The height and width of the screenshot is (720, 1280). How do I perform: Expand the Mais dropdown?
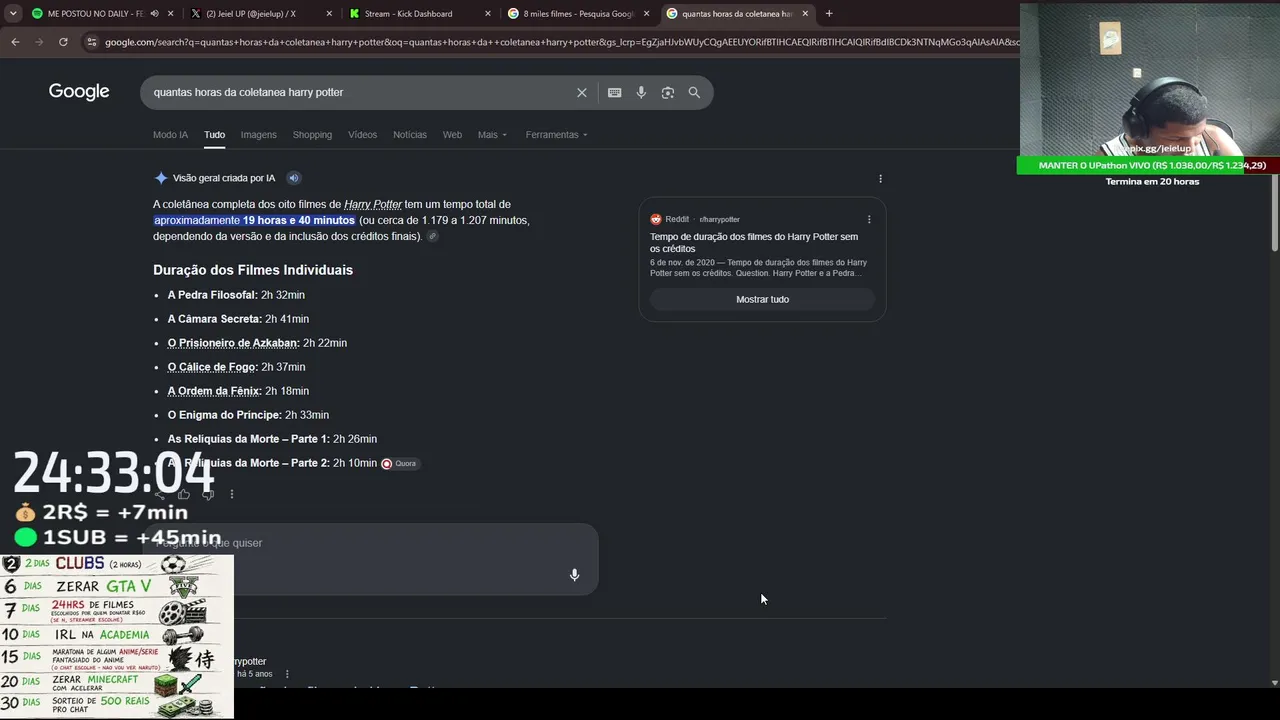492,135
